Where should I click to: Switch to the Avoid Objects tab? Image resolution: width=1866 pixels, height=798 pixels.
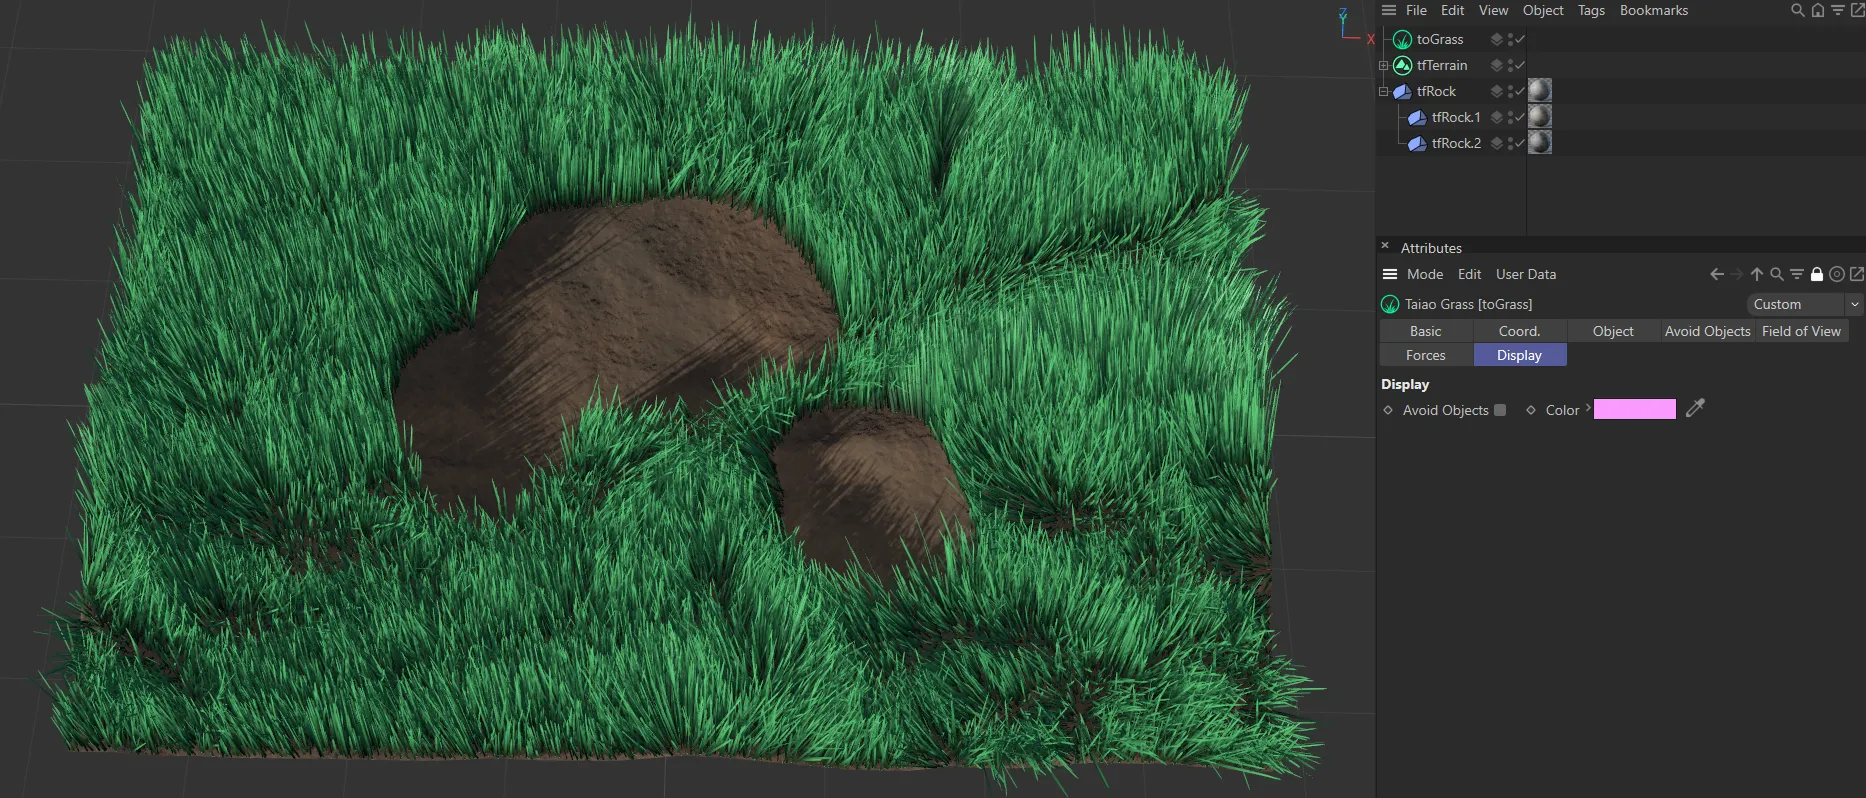[x=1707, y=331]
